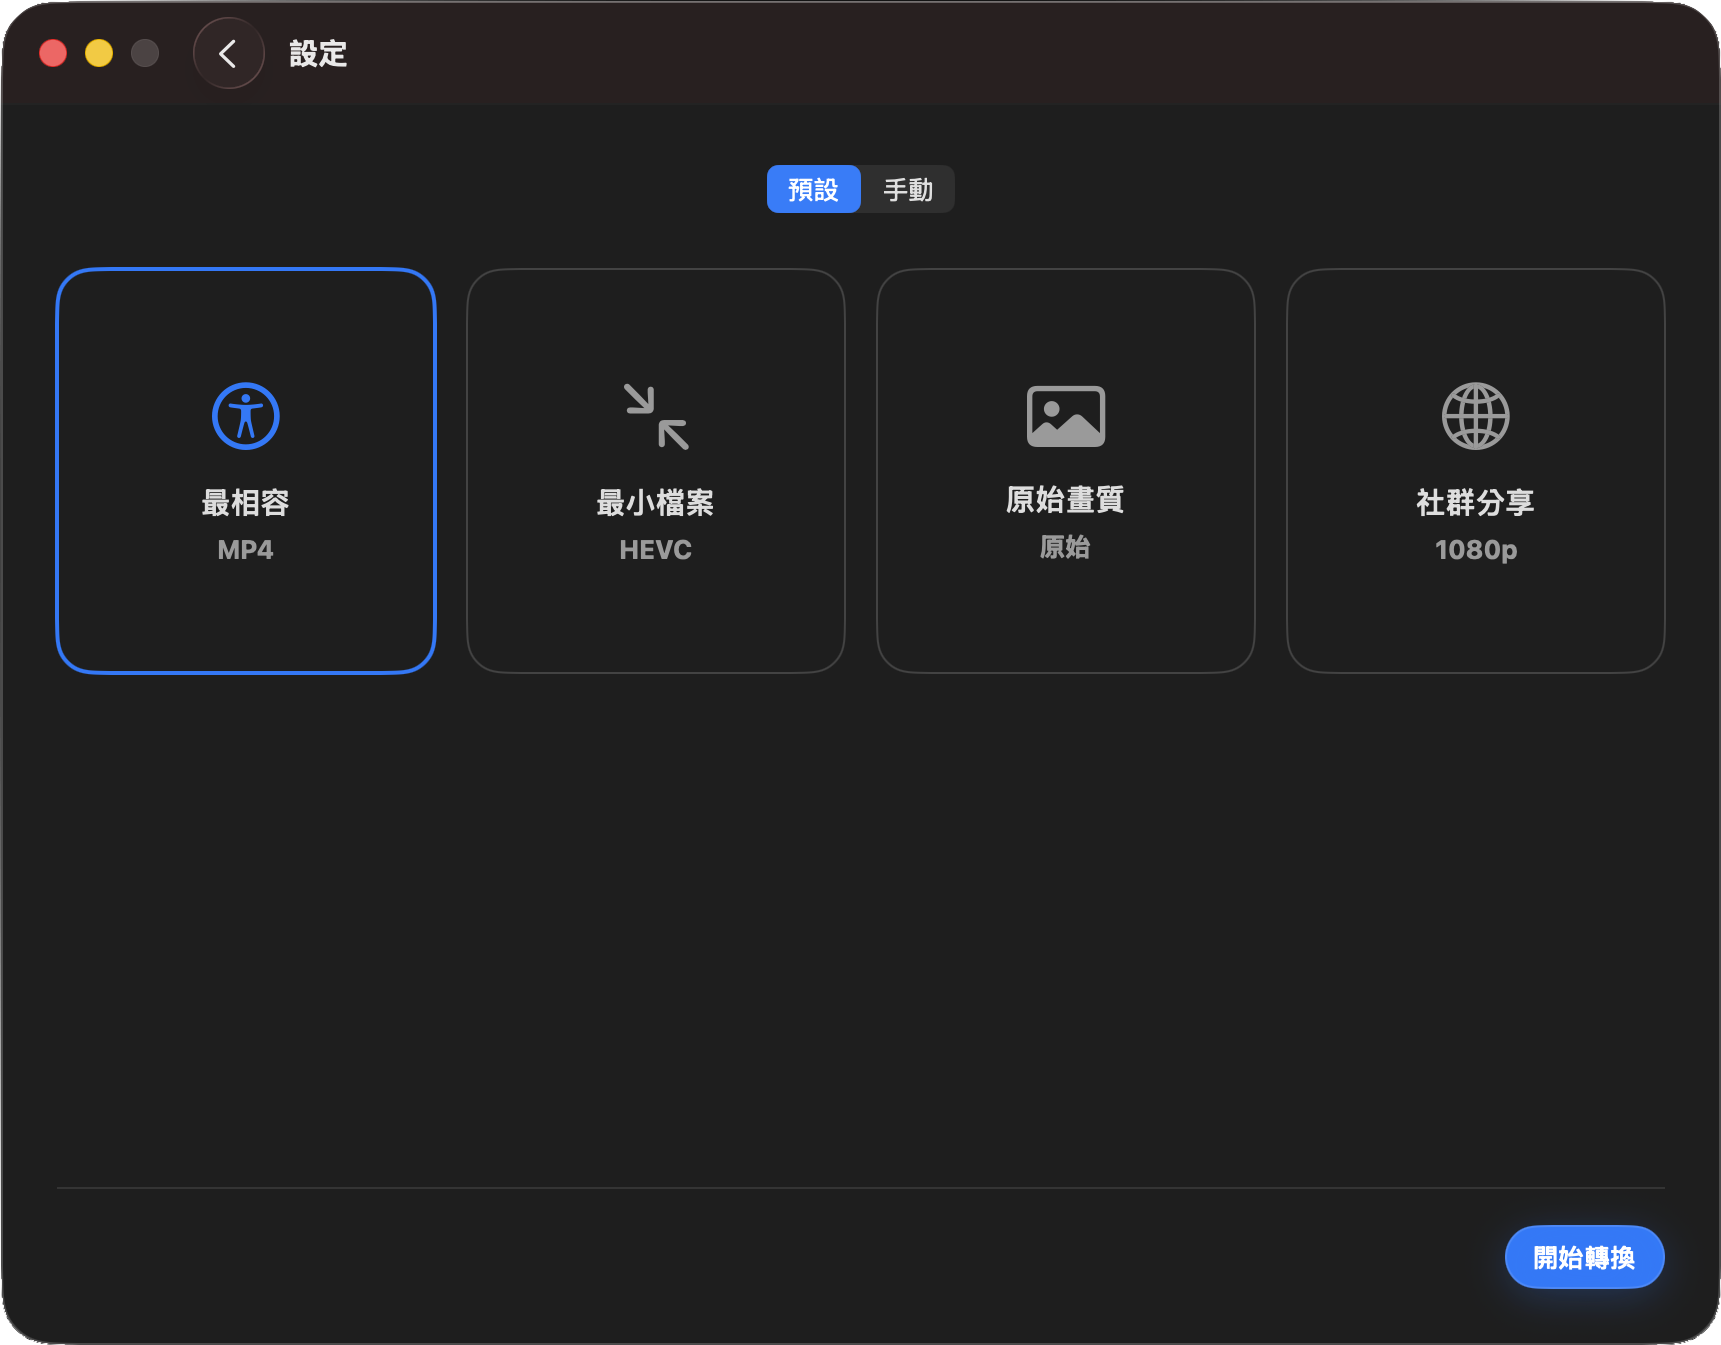Click the compress arrows icon for 最小檔案
1721x1345 pixels.
point(656,416)
